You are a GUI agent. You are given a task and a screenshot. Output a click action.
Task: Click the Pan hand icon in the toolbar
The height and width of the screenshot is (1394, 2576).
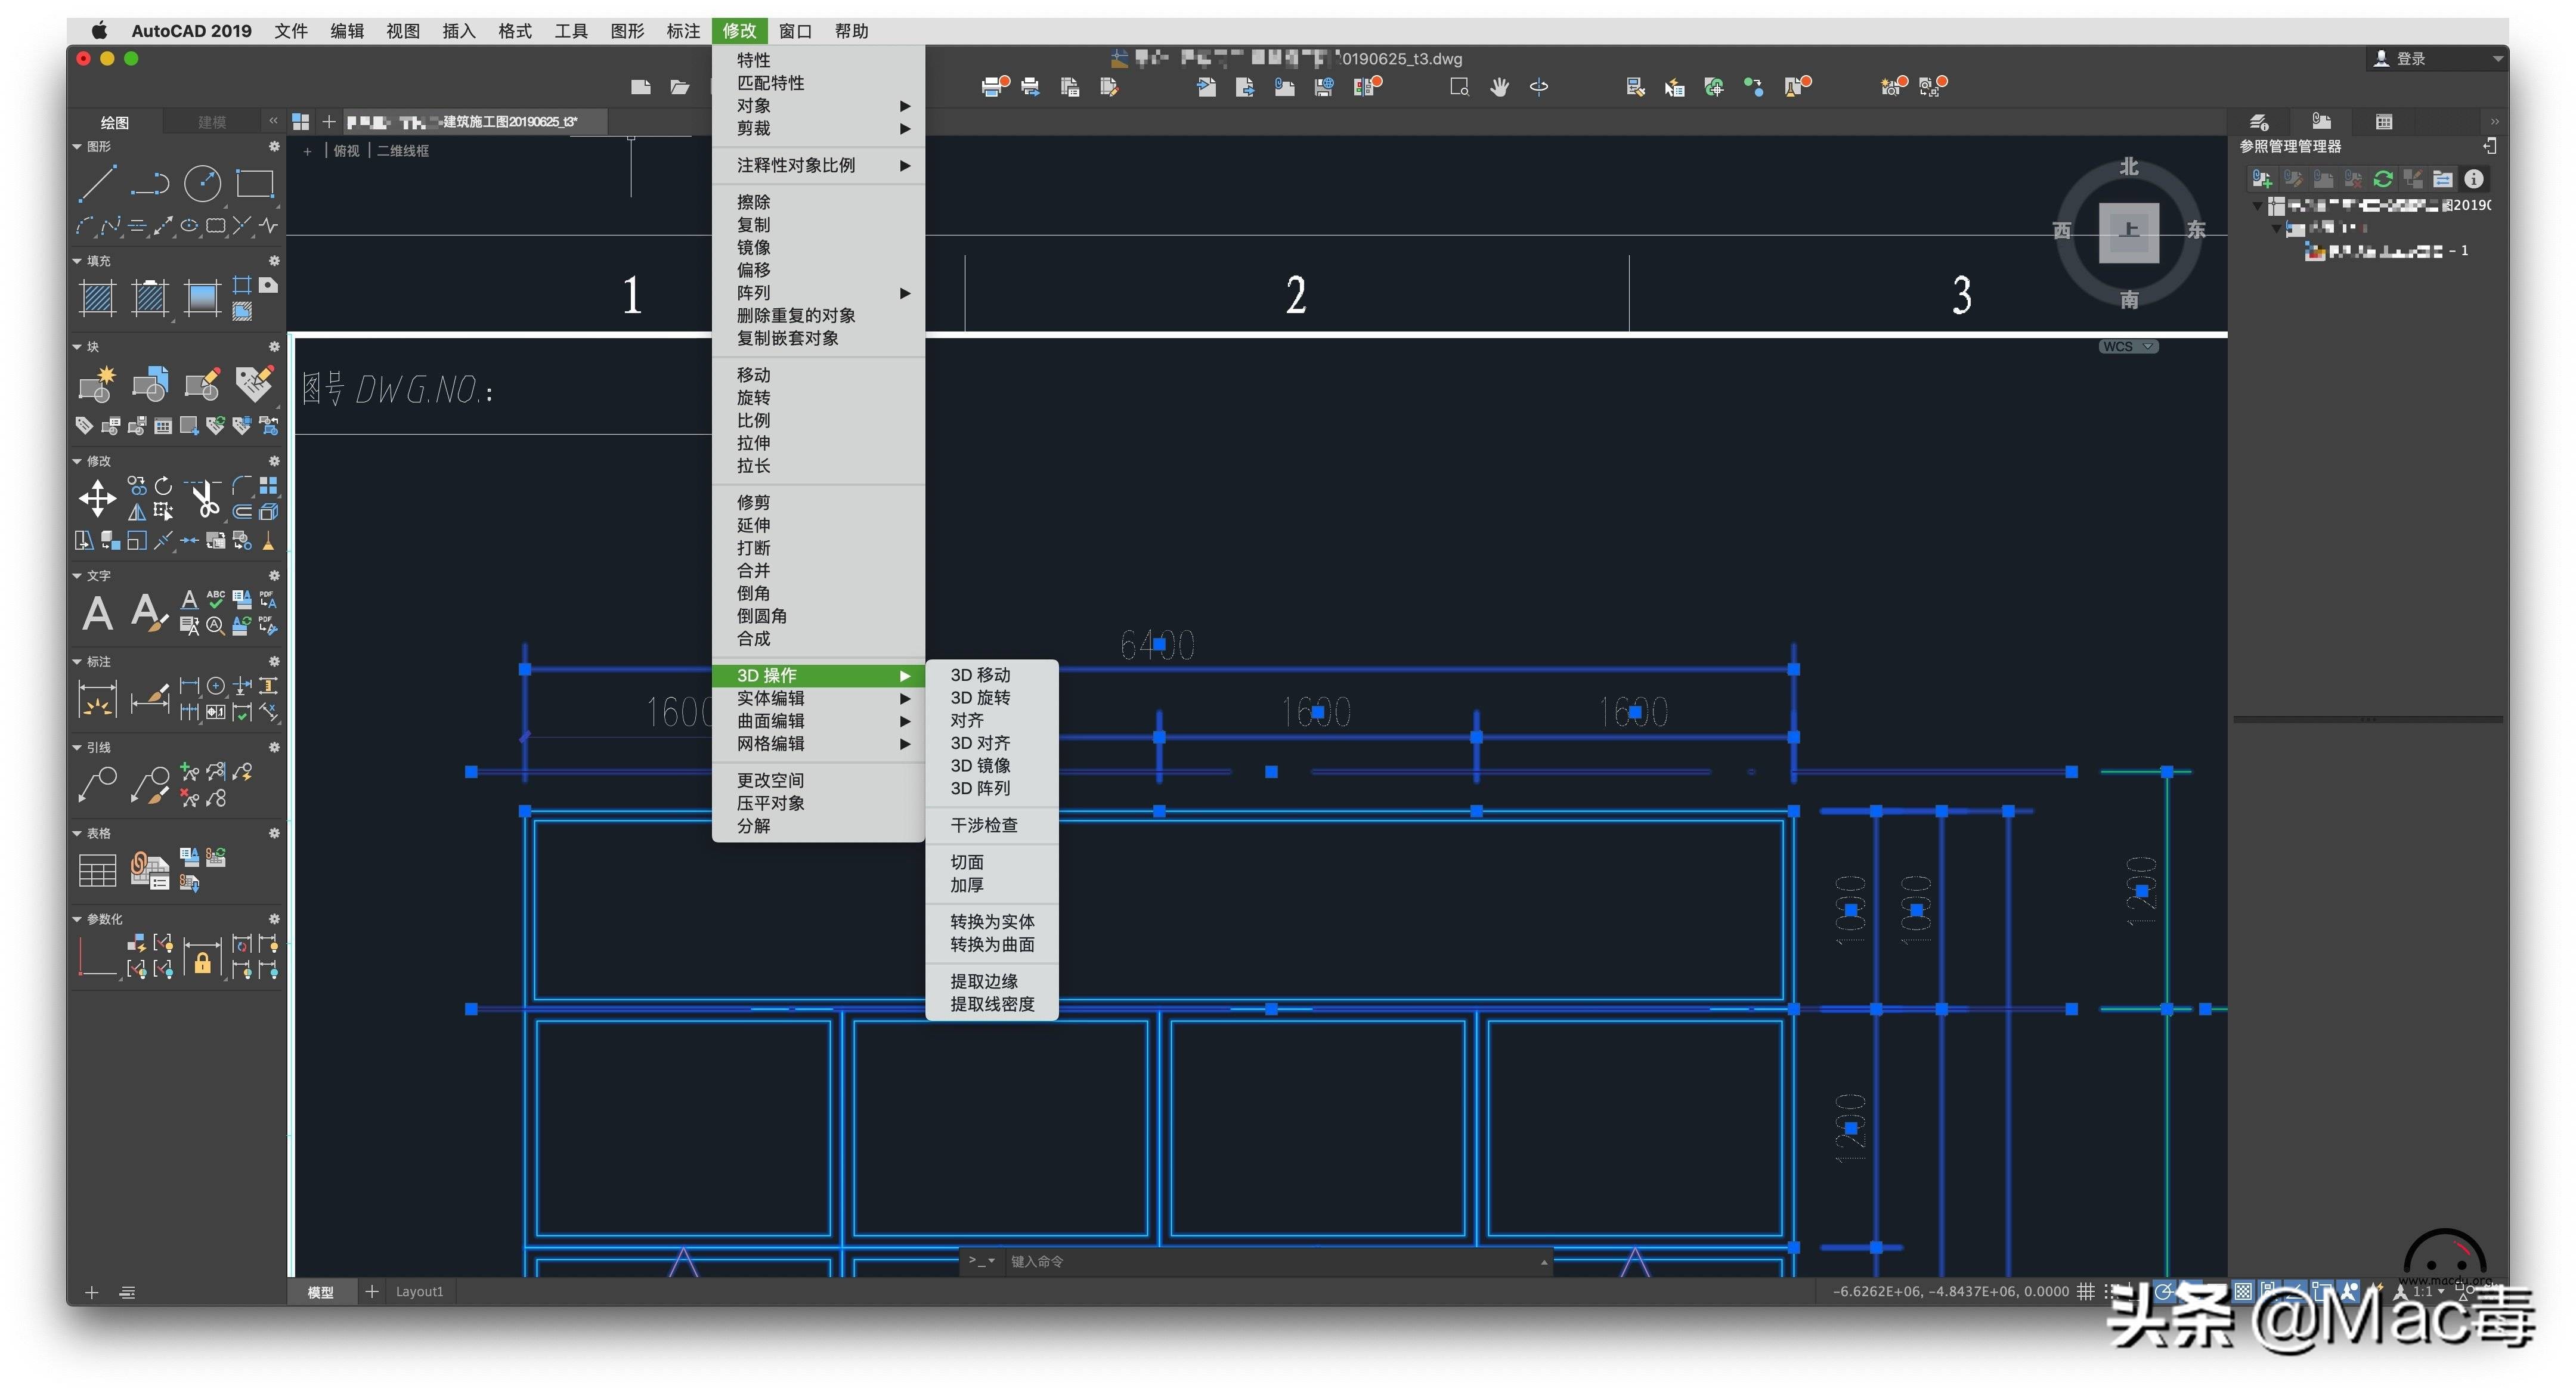[x=1499, y=88]
